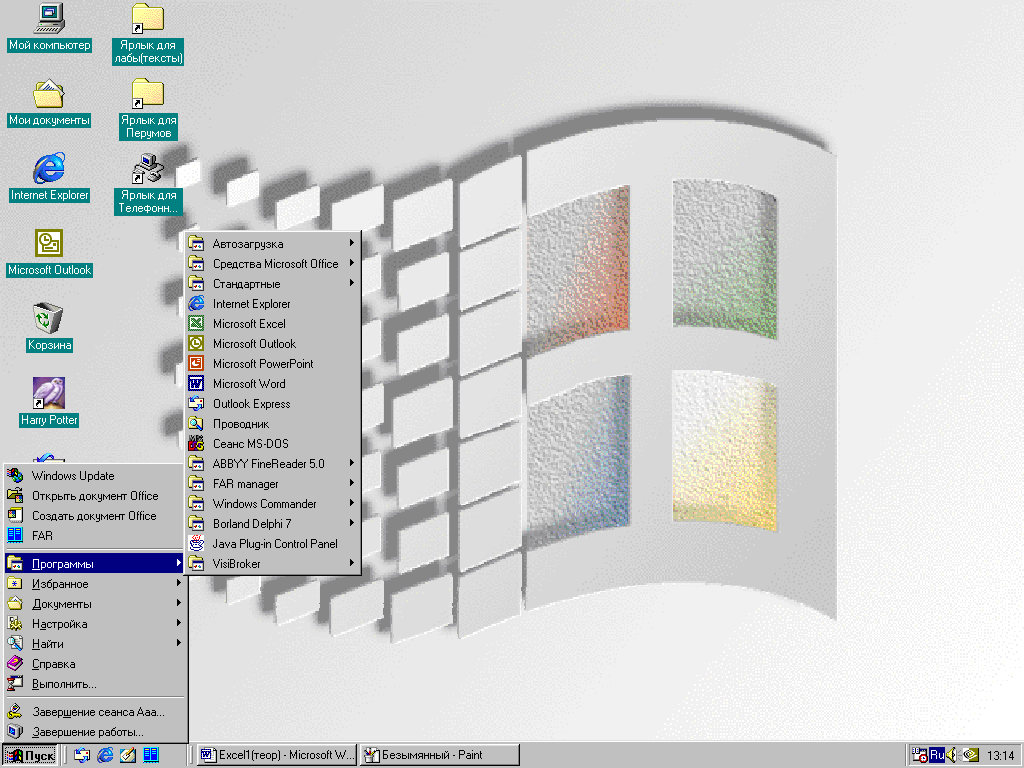Click the Проводник magnifier folder icon
The image size is (1024, 768).
point(196,423)
